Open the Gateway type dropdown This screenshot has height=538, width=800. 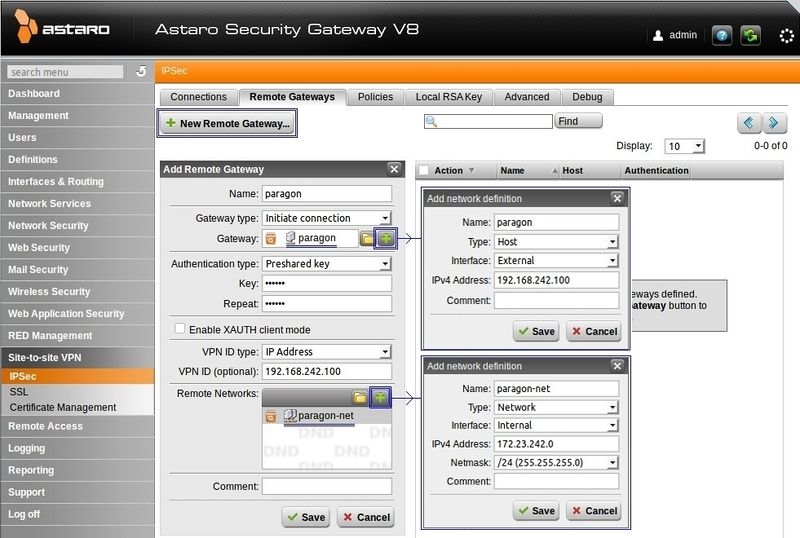[x=326, y=218]
